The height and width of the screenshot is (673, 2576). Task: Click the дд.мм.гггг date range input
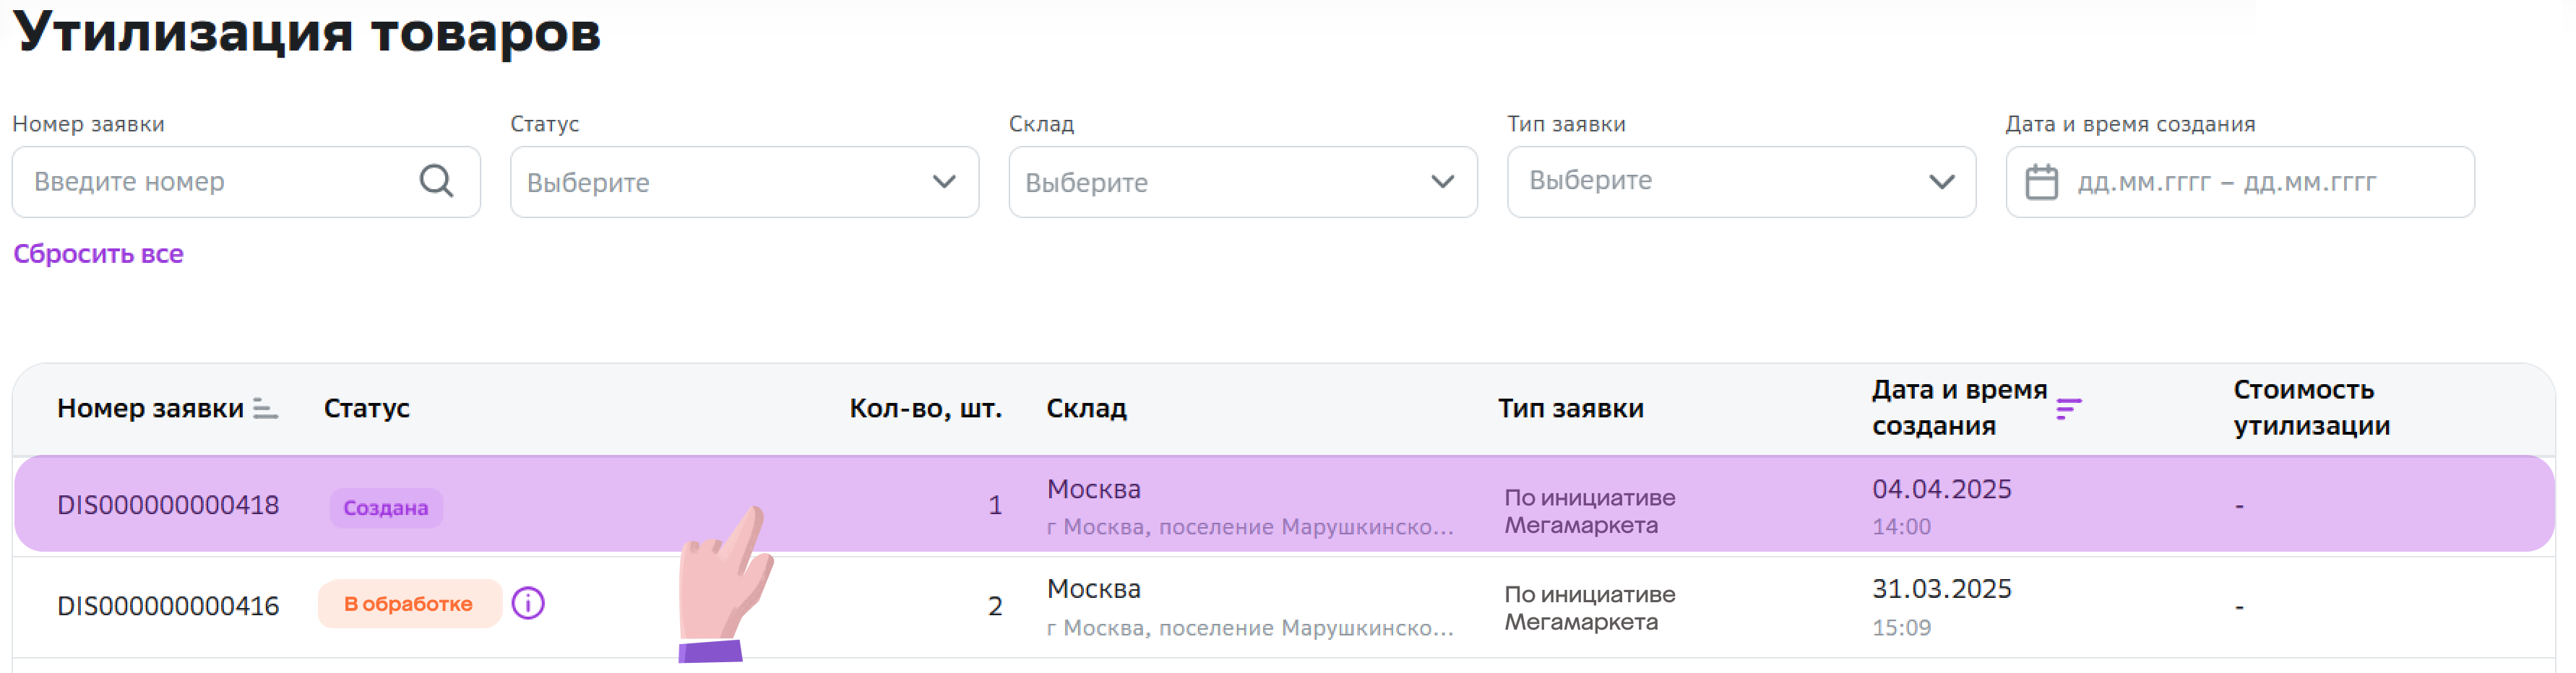(2240, 182)
